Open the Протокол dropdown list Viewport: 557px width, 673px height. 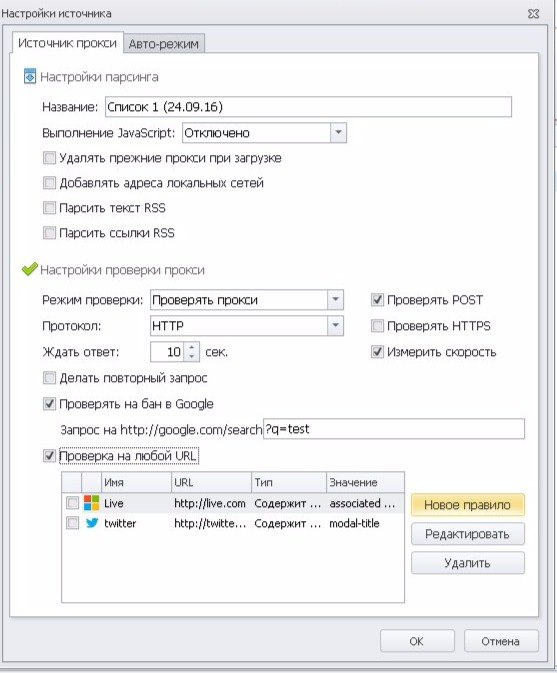pyautogui.click(x=335, y=326)
